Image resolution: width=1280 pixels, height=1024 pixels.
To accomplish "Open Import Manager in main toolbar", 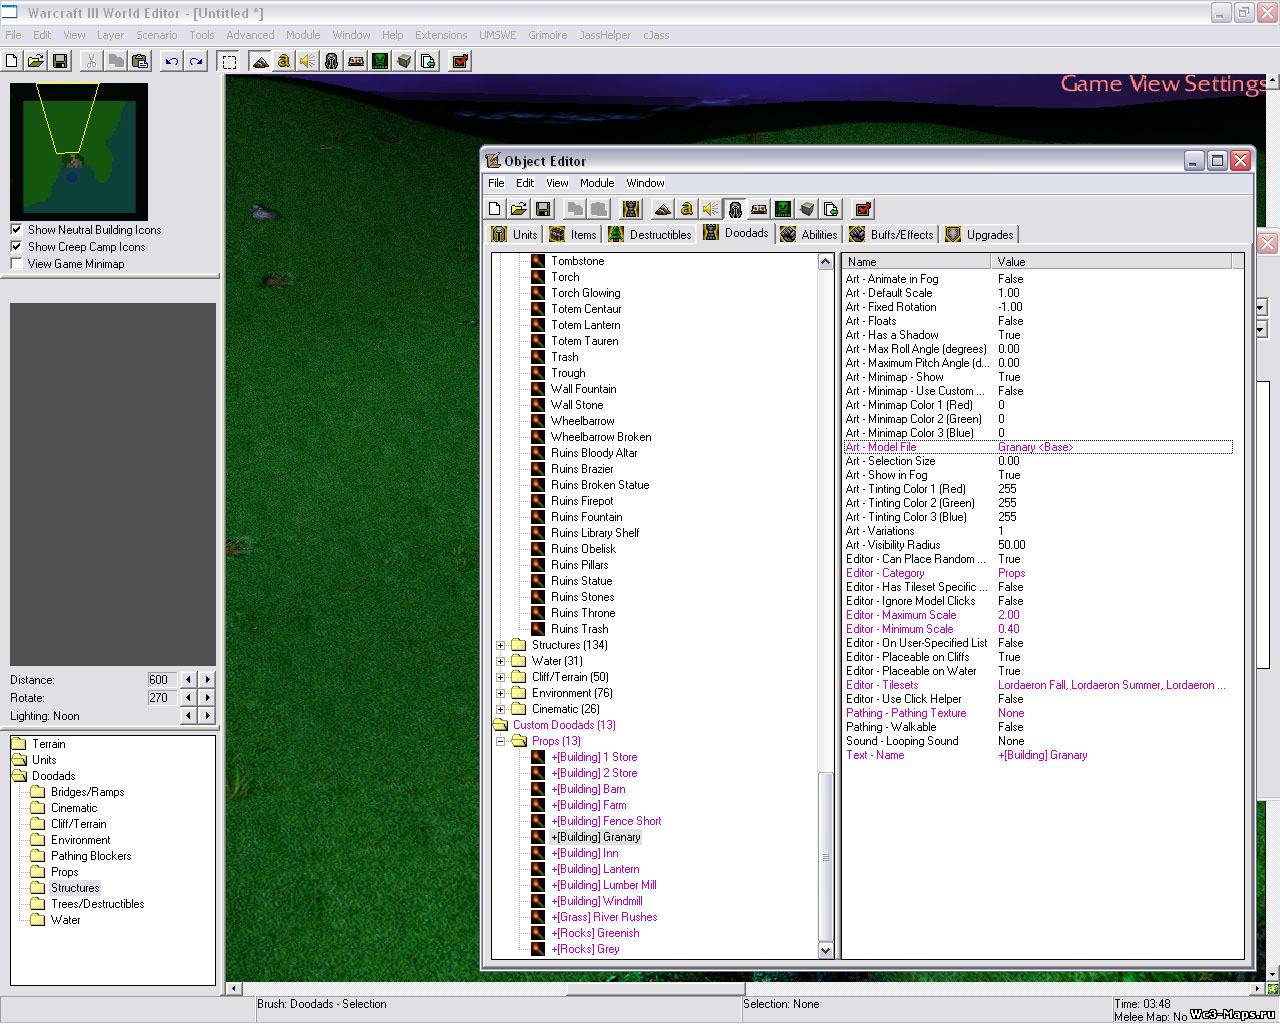I will pos(428,61).
